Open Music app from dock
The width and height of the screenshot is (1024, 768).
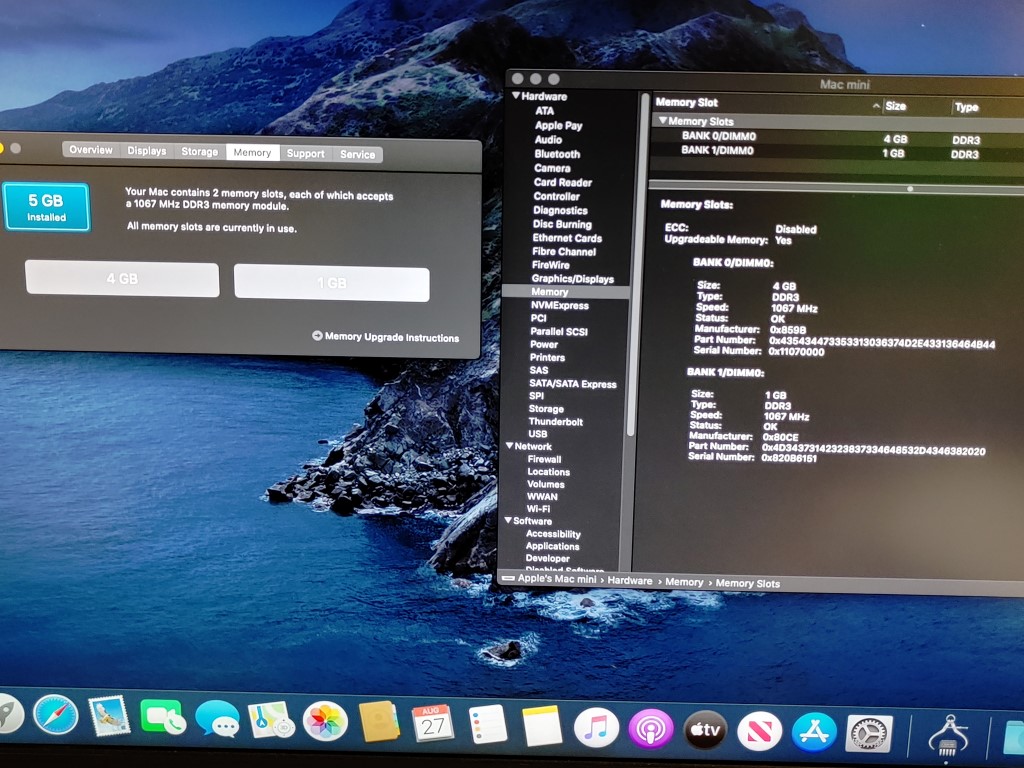coord(596,727)
